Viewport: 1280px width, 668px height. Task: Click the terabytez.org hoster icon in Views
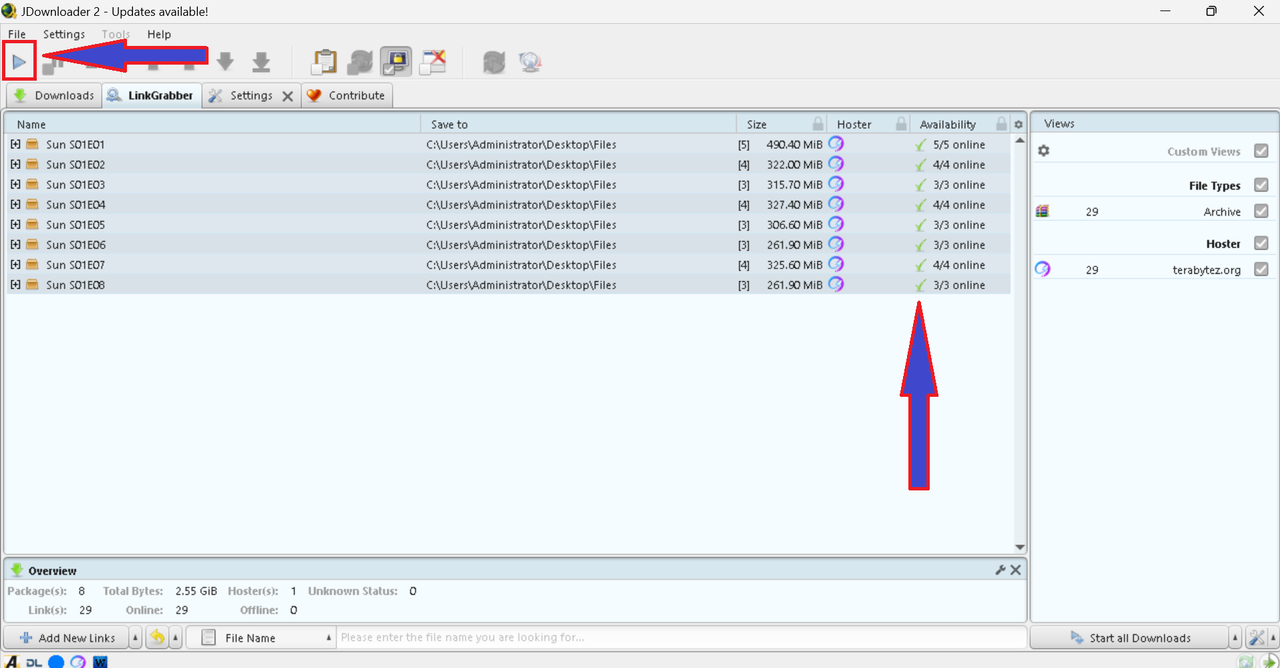[1043, 269]
